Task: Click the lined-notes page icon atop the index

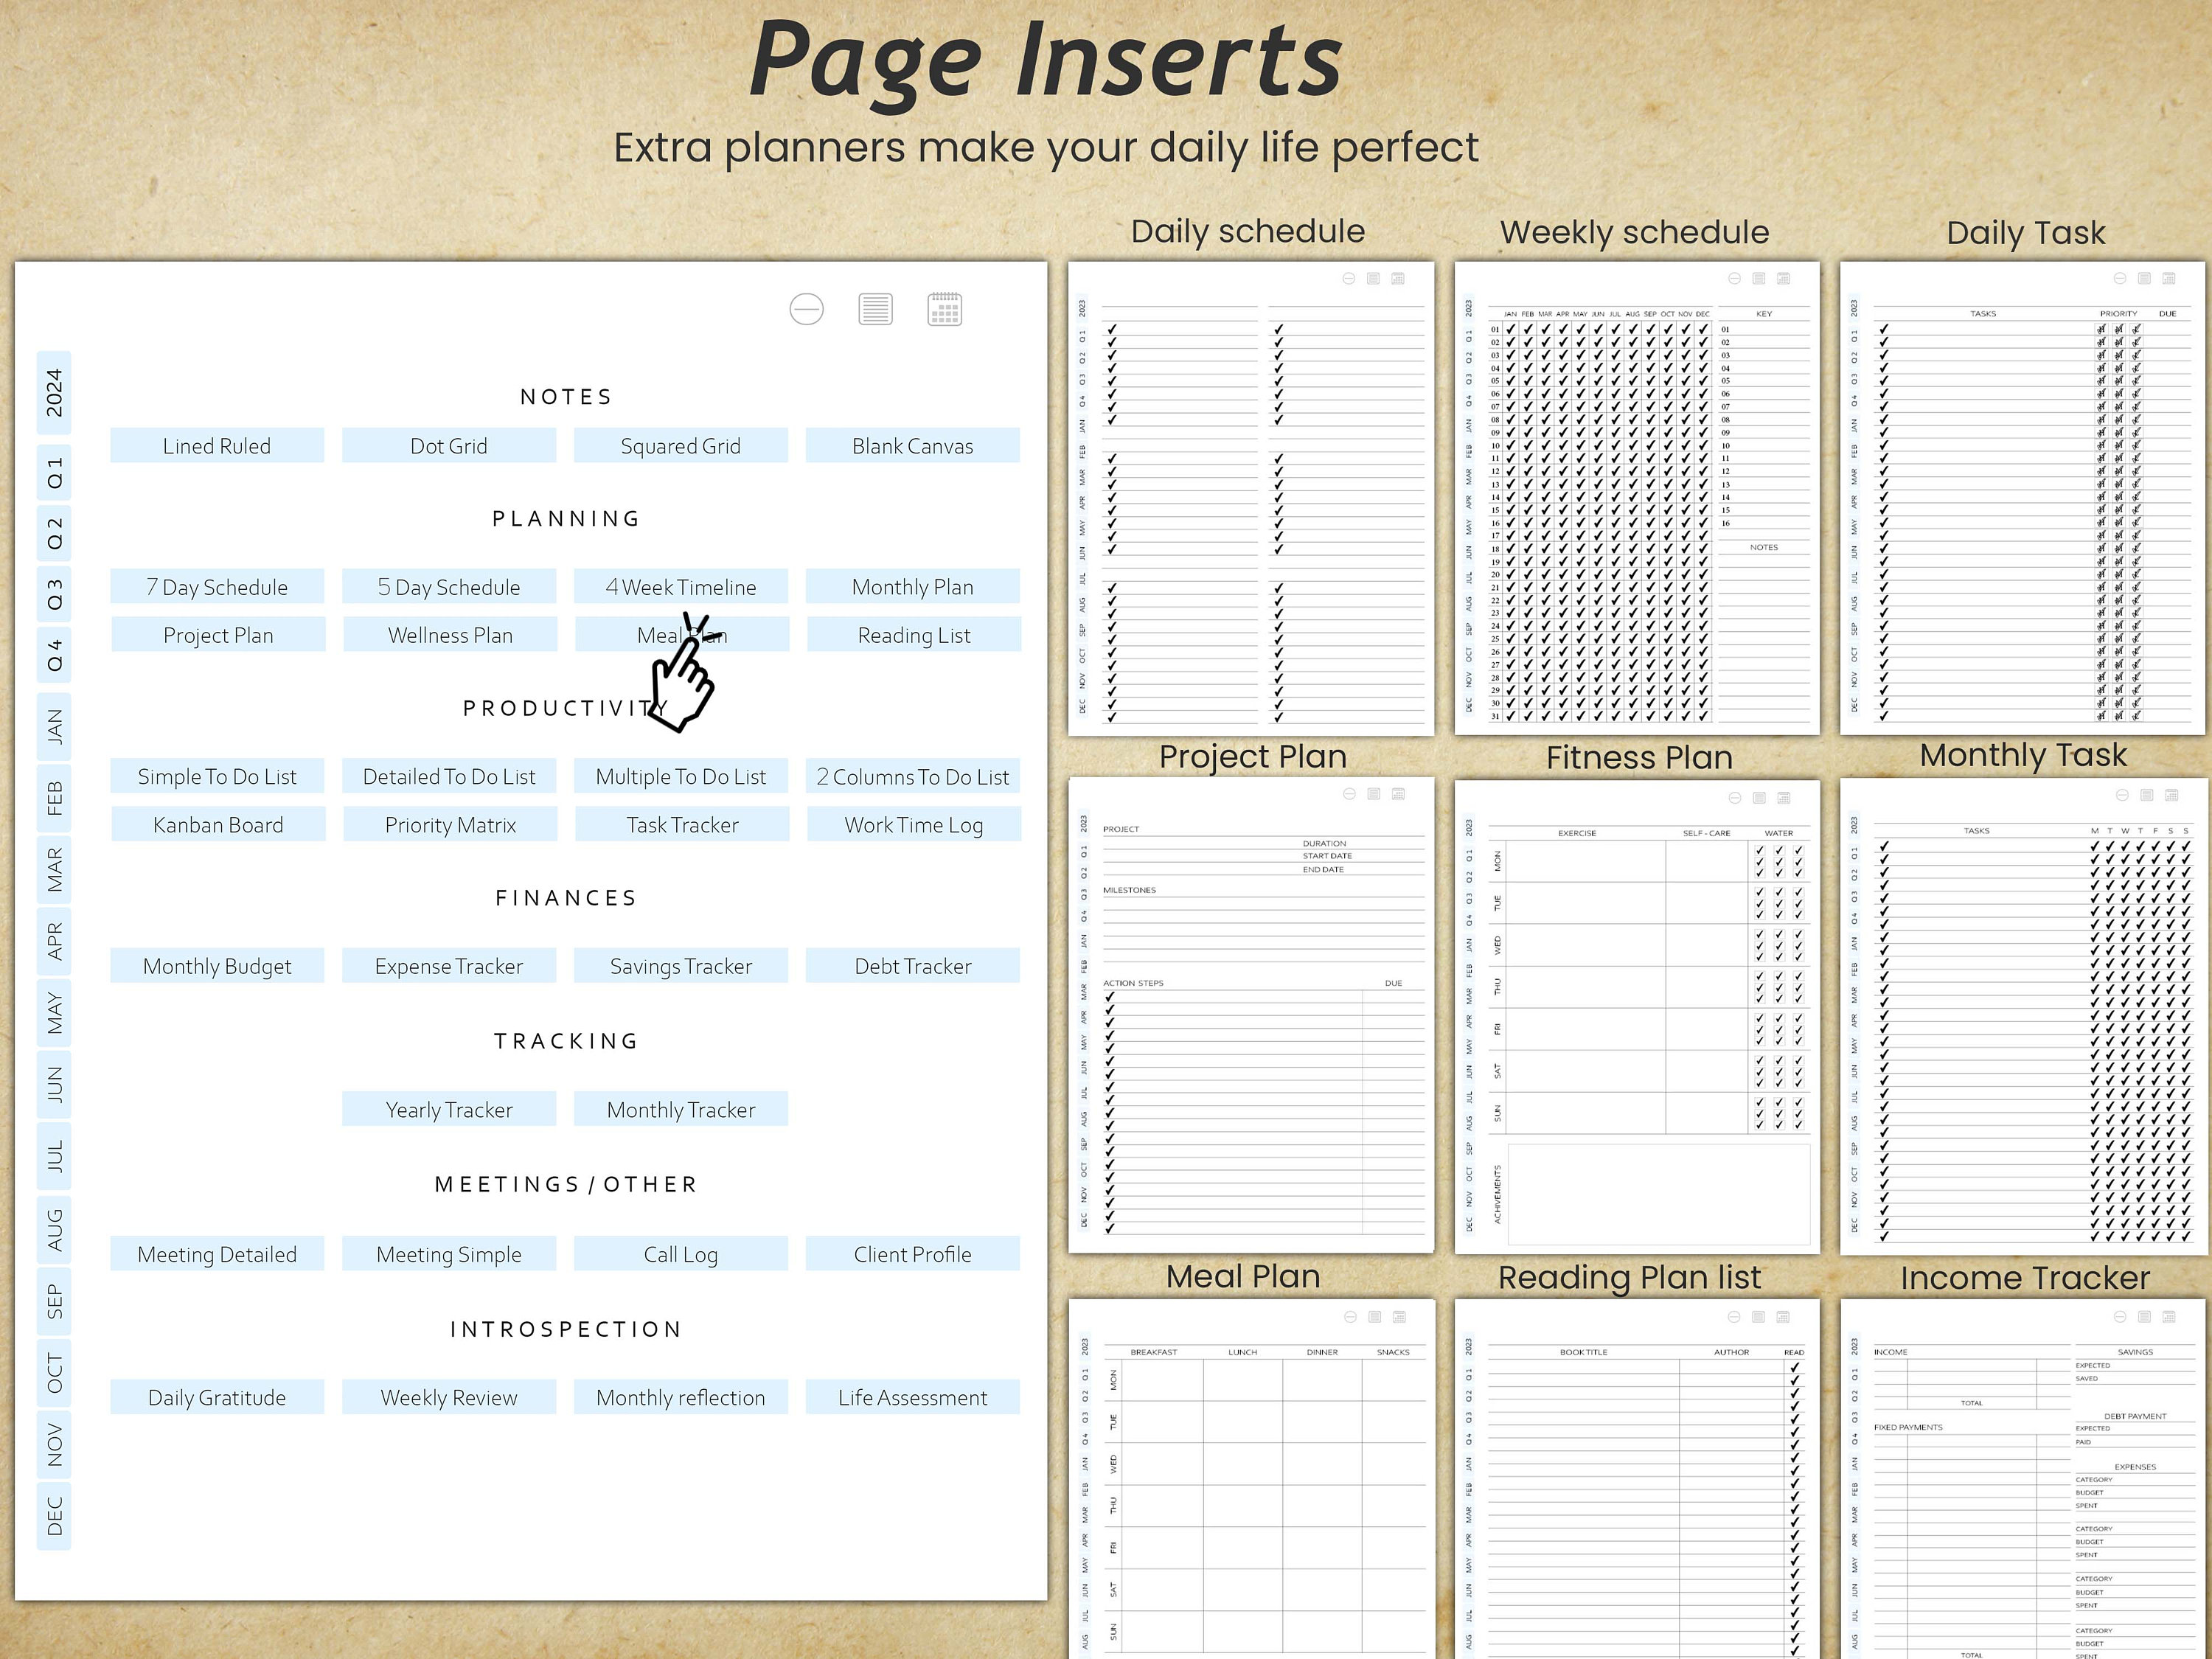Action: tap(875, 310)
